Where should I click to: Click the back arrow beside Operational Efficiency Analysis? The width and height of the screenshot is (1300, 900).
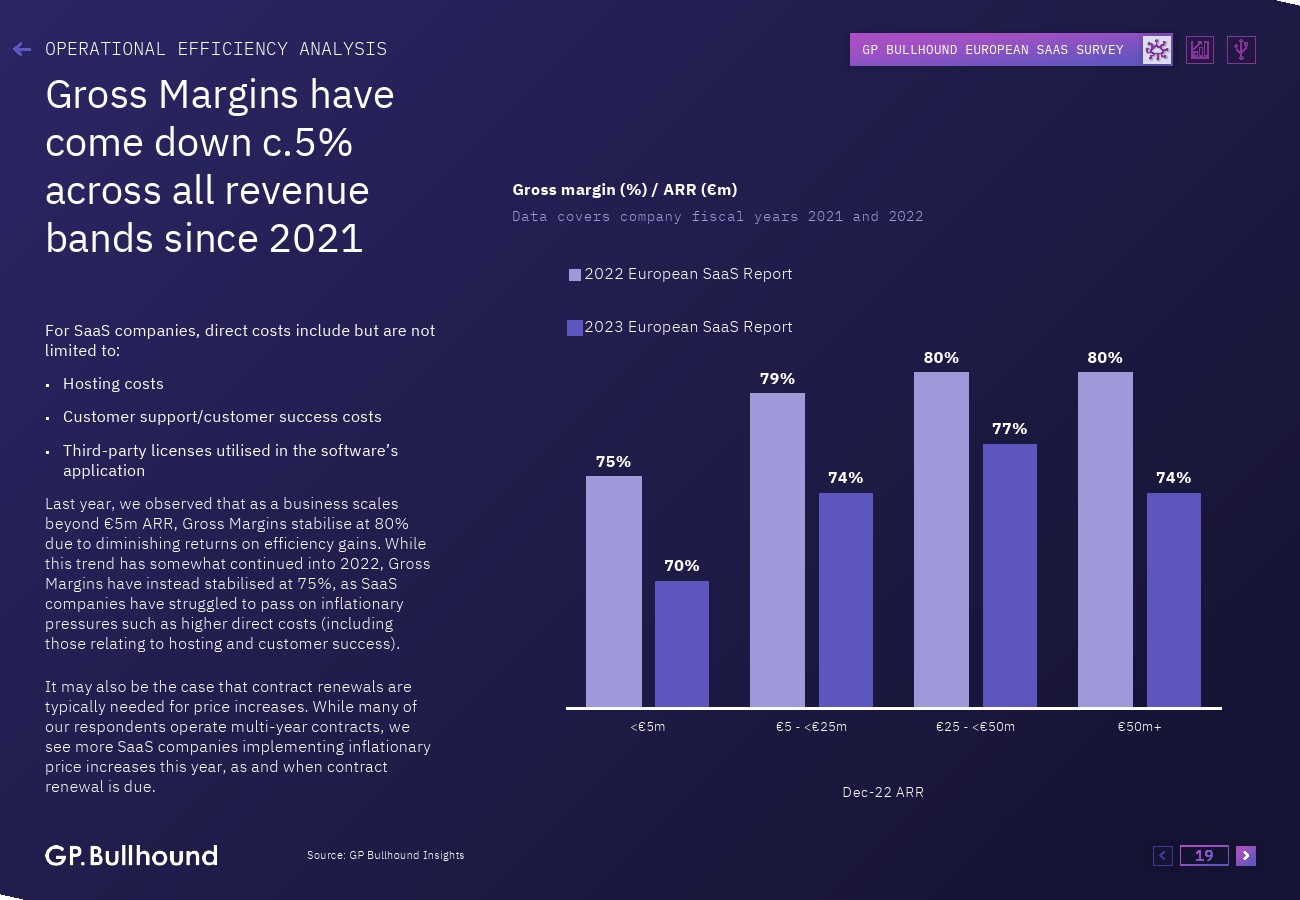click(x=22, y=49)
